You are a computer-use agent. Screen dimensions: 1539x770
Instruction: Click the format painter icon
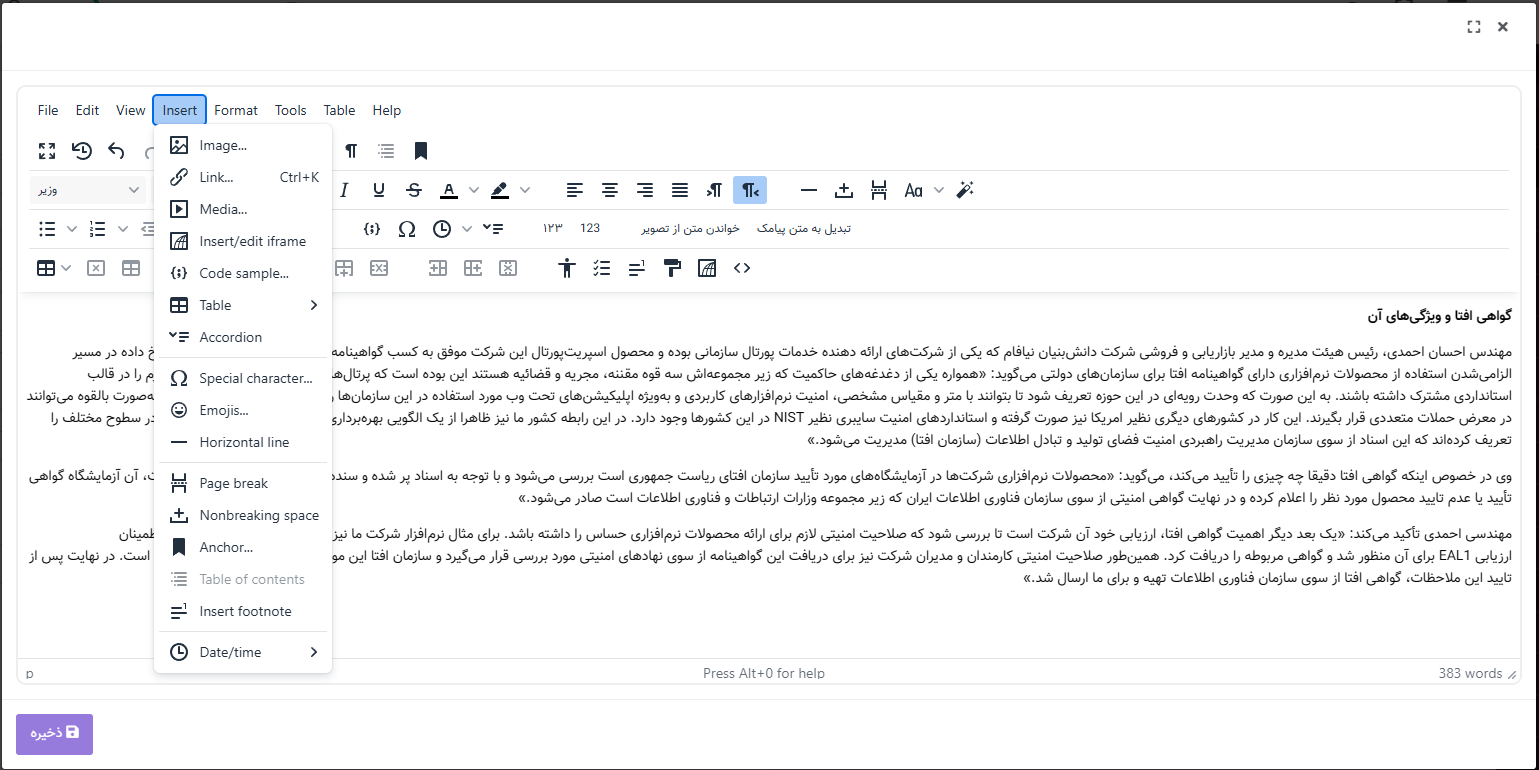click(x=672, y=268)
